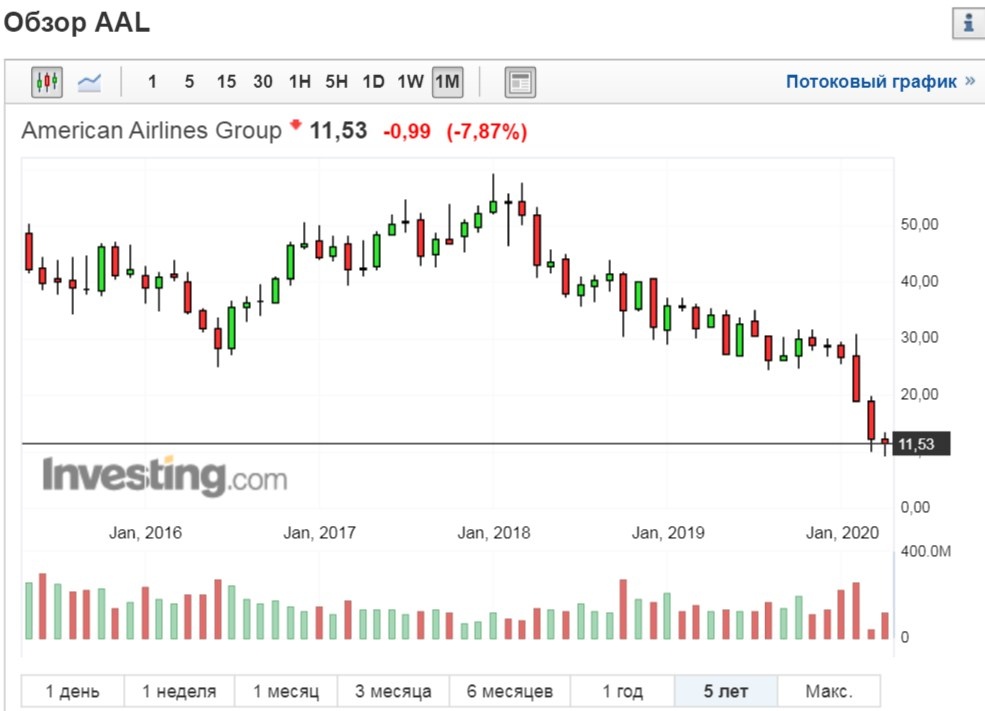This screenshot has height=711, width=985.
Task: Open the info icon next to Обзор AAL
Action: click(x=968, y=24)
